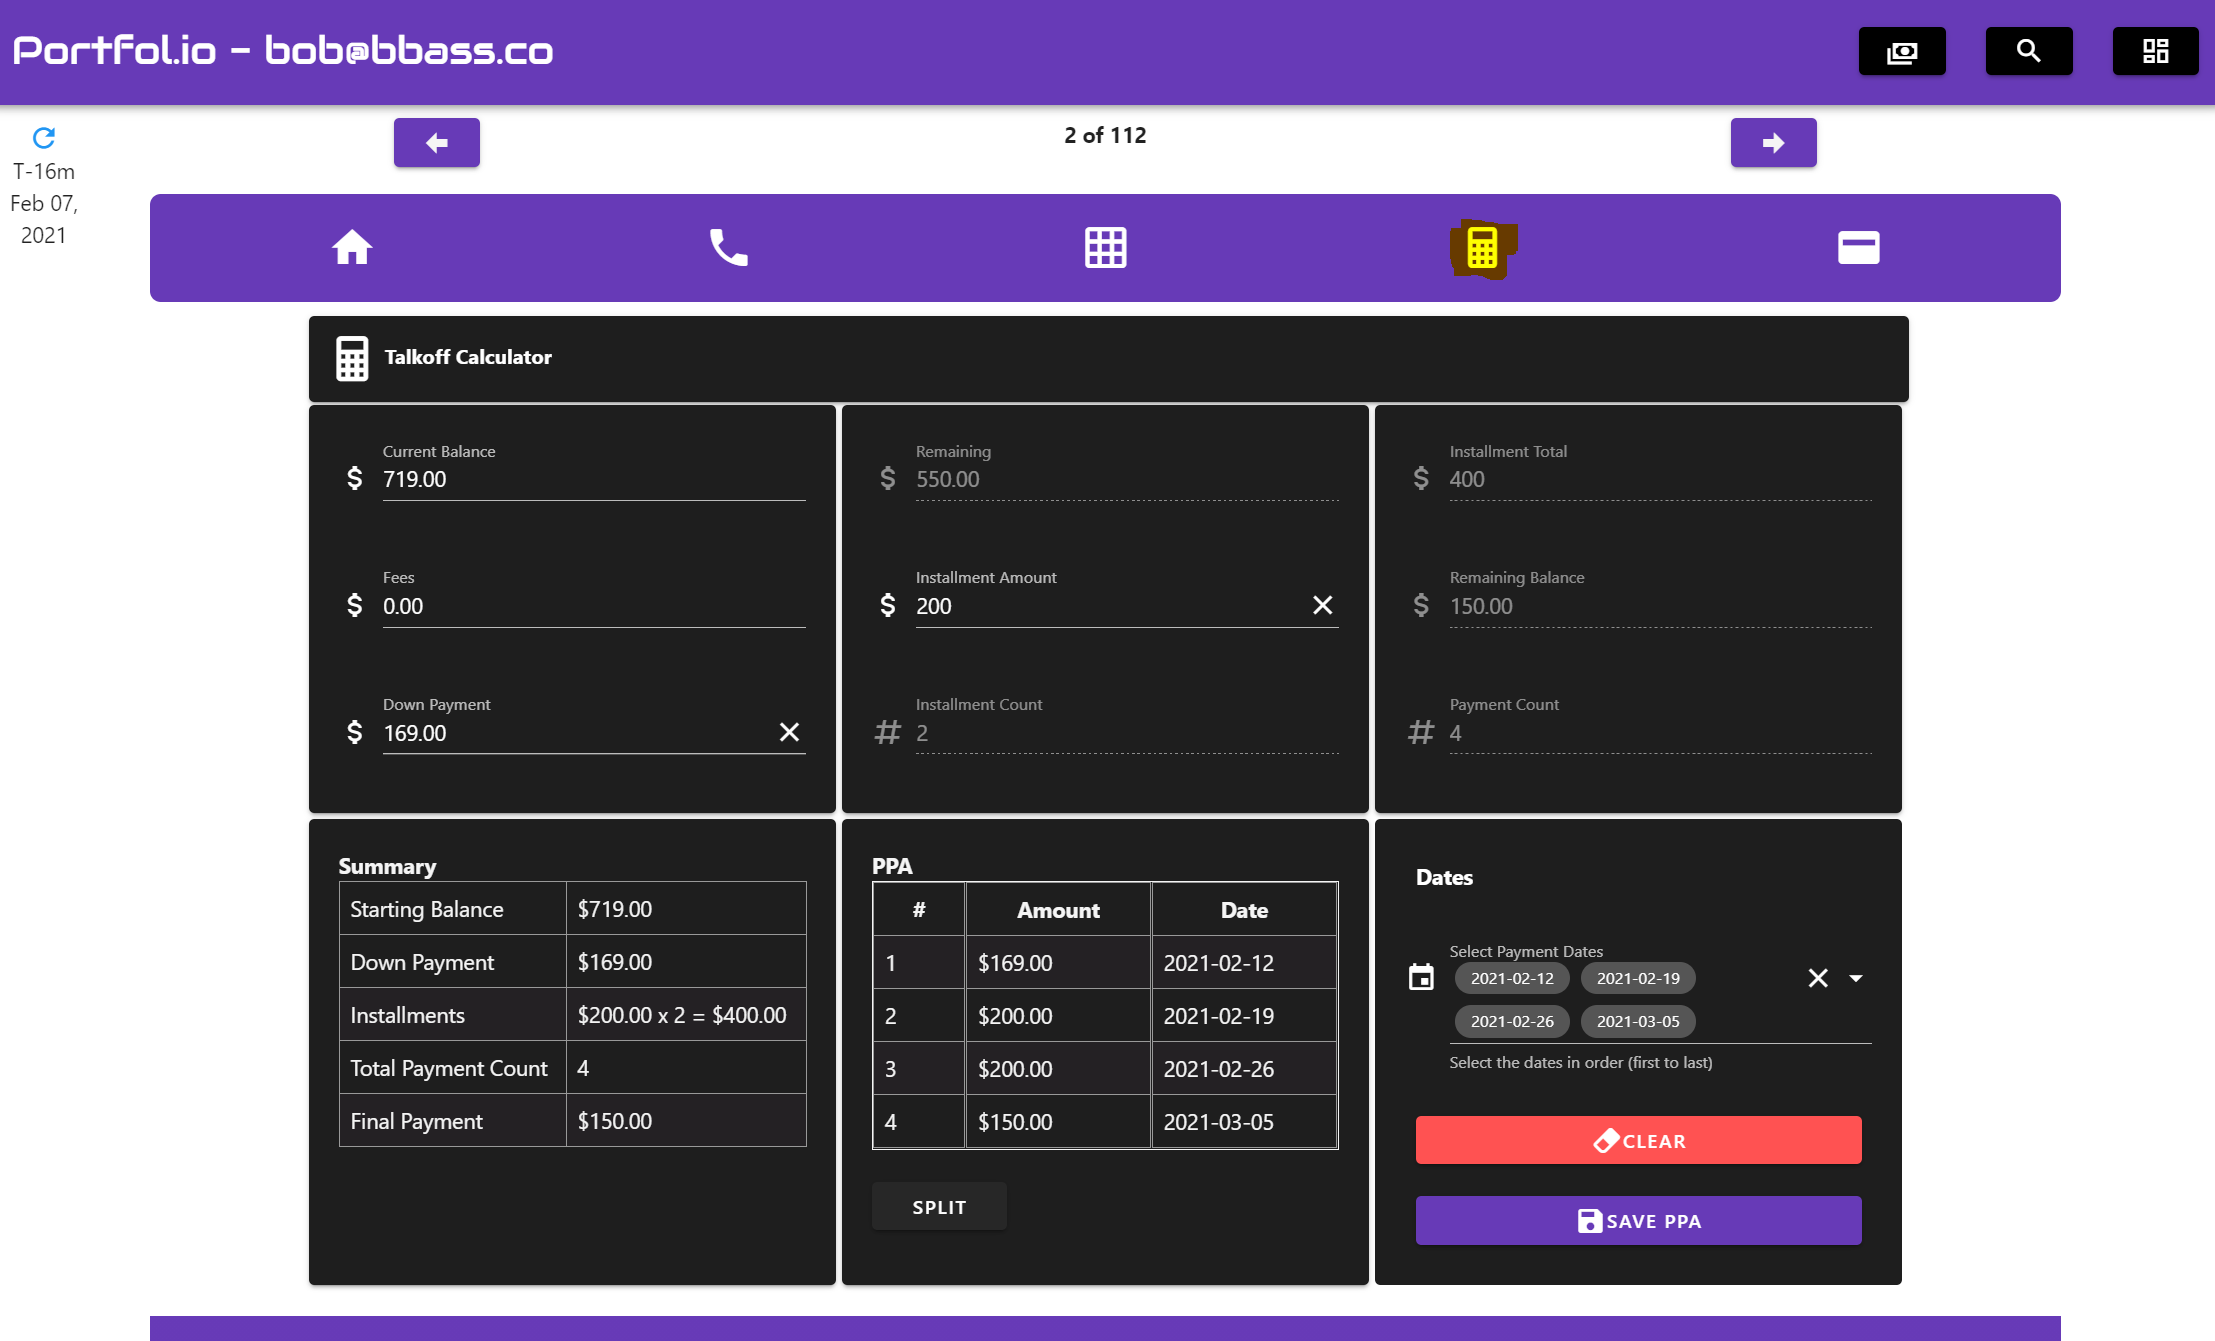Open the Phone tab
2215x1341 pixels.
pyautogui.click(x=728, y=247)
